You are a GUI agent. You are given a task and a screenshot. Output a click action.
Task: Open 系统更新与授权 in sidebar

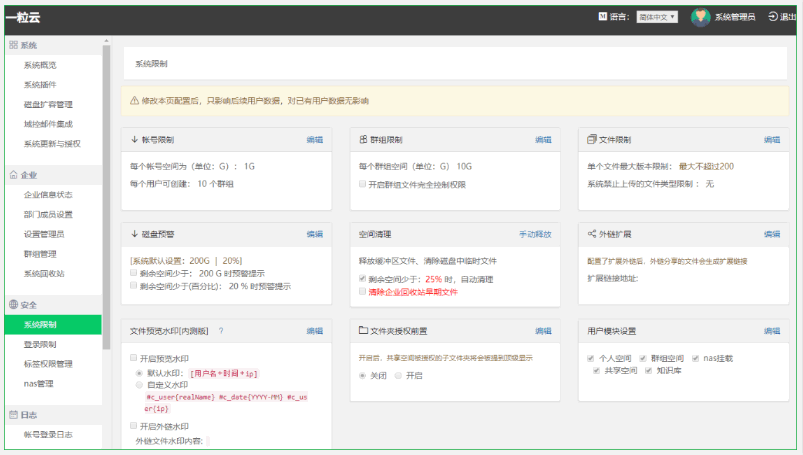[x=53, y=143]
